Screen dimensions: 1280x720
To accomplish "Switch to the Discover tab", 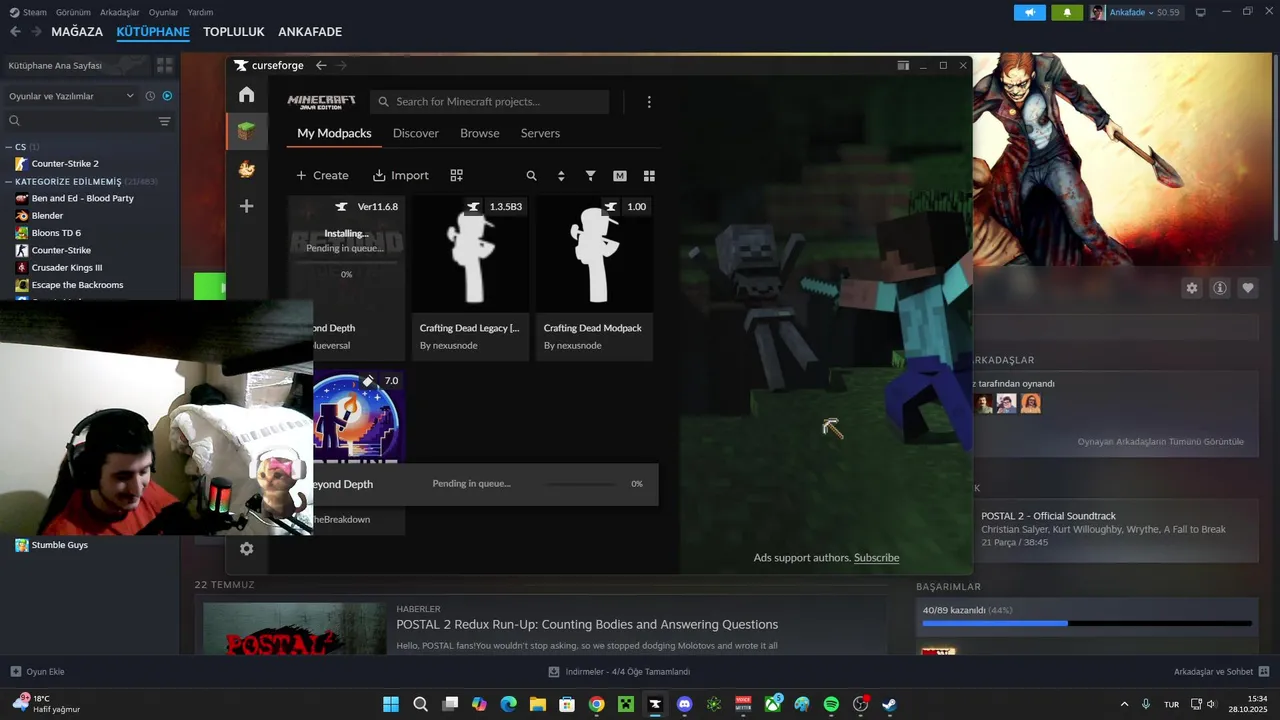I will (x=416, y=133).
